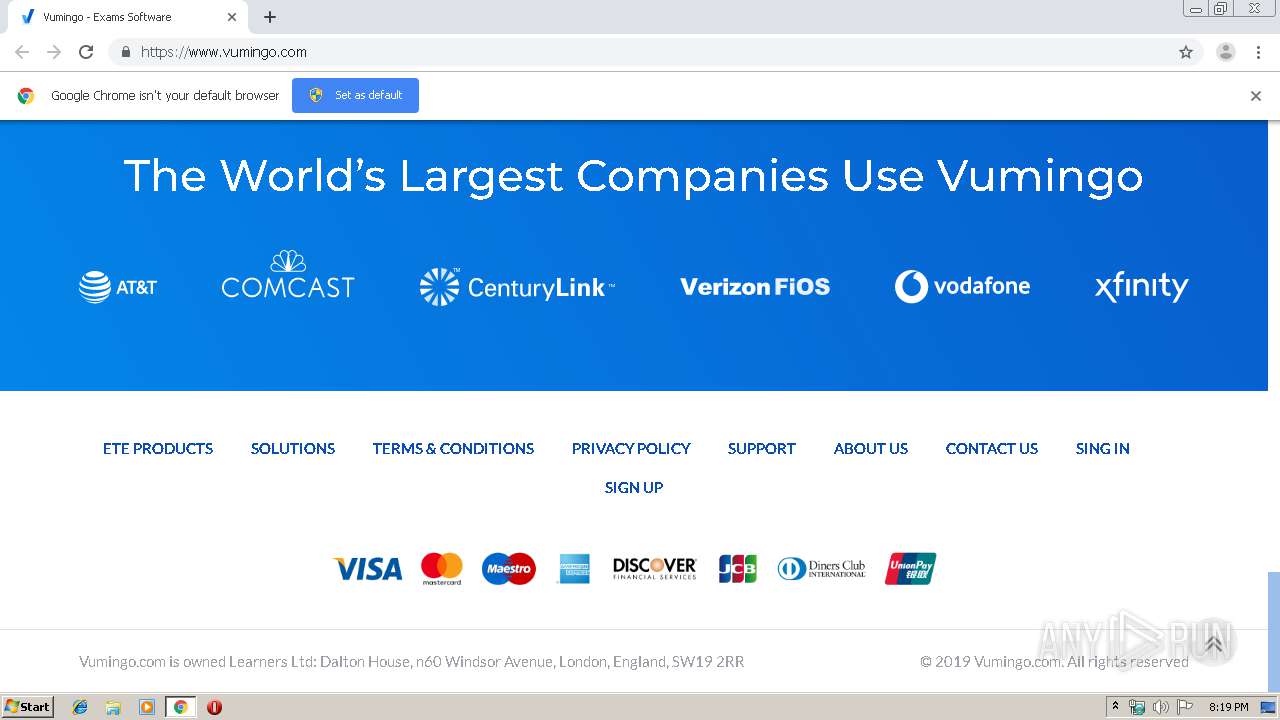Open TERMS & CONDITIONS link
This screenshot has height=720, width=1280.
coord(453,449)
